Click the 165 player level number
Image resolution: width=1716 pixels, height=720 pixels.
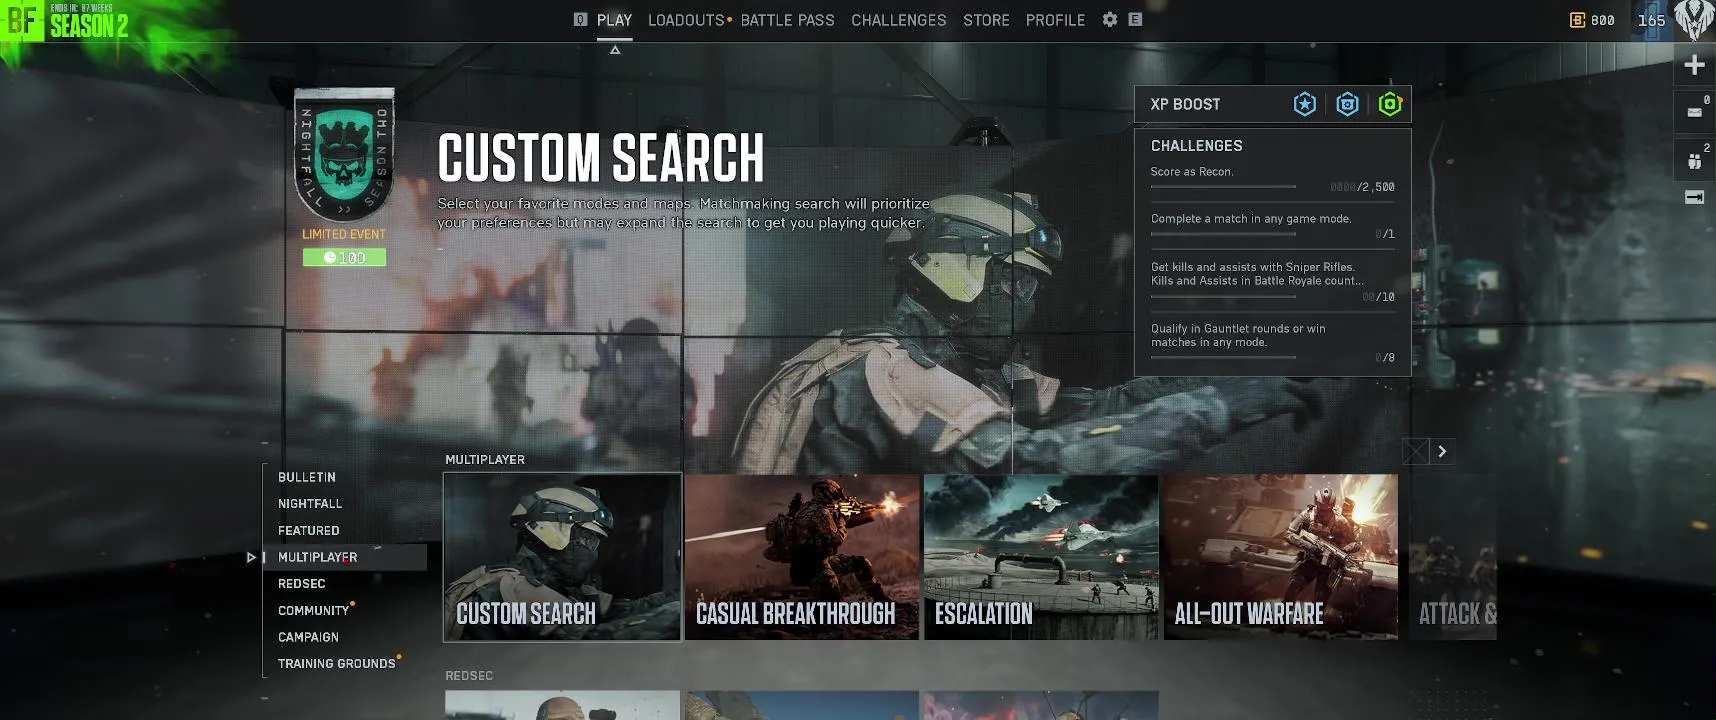click(x=1652, y=20)
